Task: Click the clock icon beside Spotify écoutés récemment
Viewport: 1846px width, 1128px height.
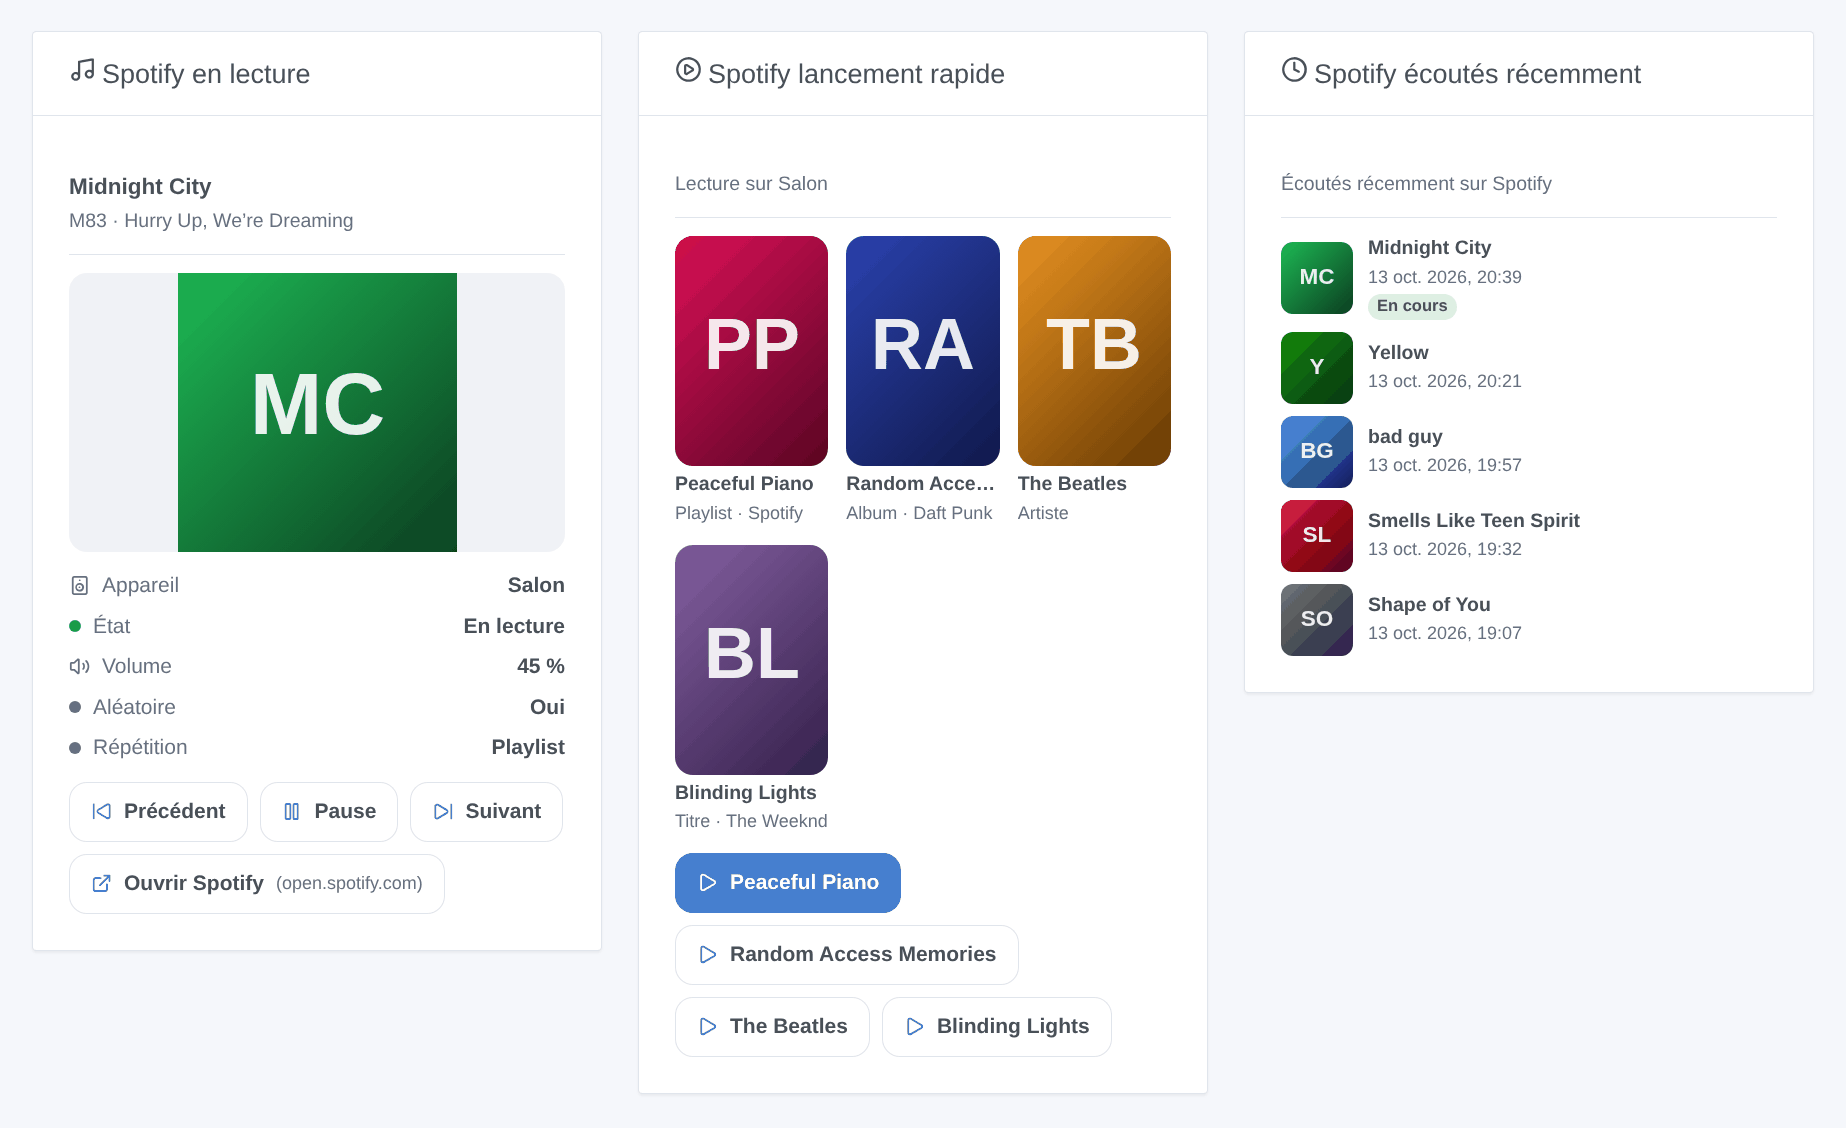Action: [x=1294, y=70]
